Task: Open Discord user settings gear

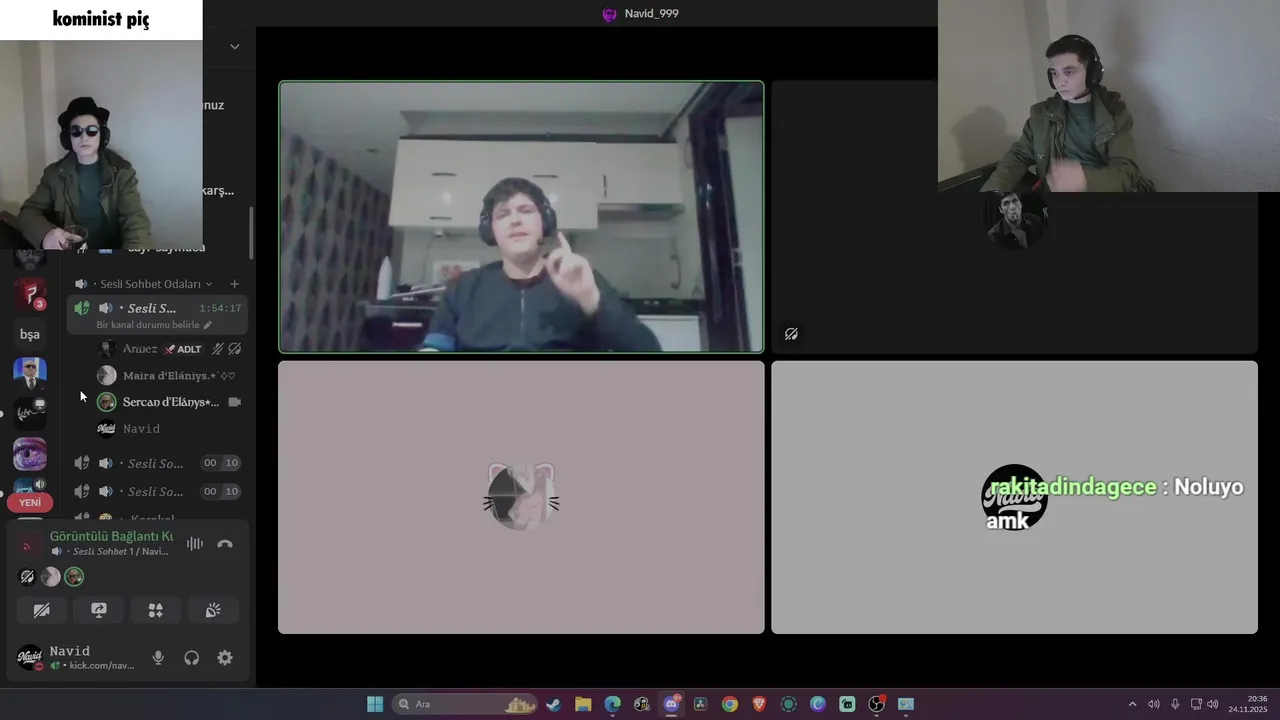Action: point(225,658)
